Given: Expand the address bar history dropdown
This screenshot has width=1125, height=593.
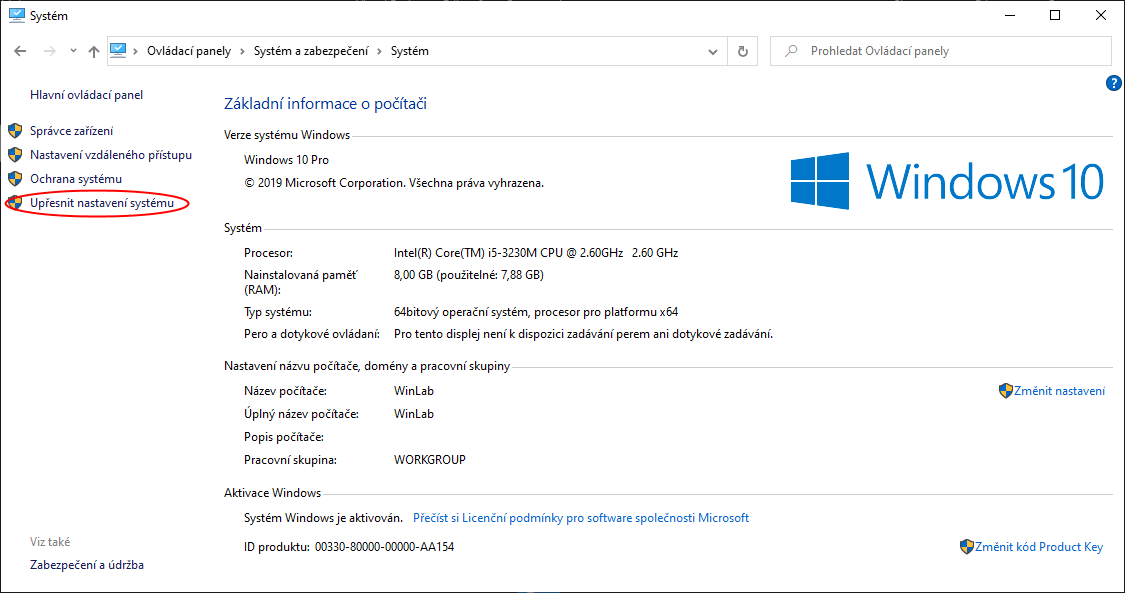Looking at the screenshot, I should coord(713,51).
